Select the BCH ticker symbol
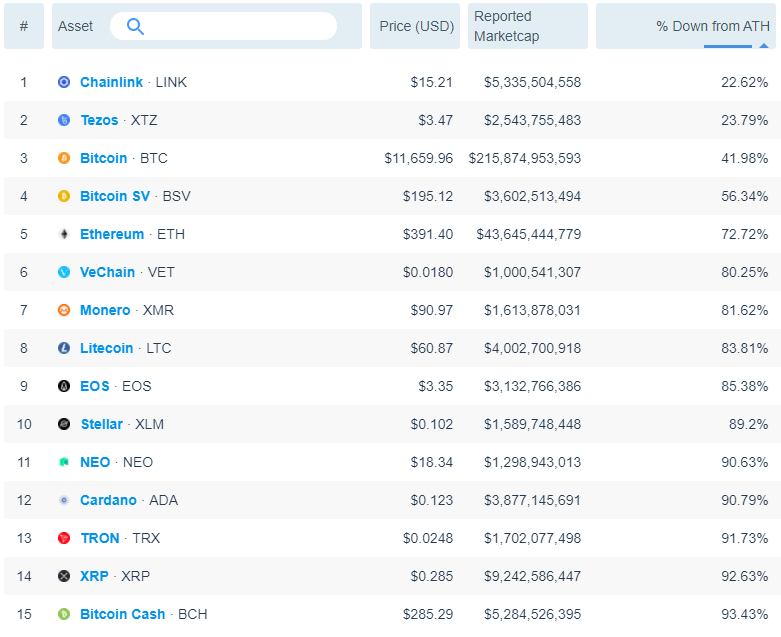Viewport: 781px width, 637px height. click(192, 614)
